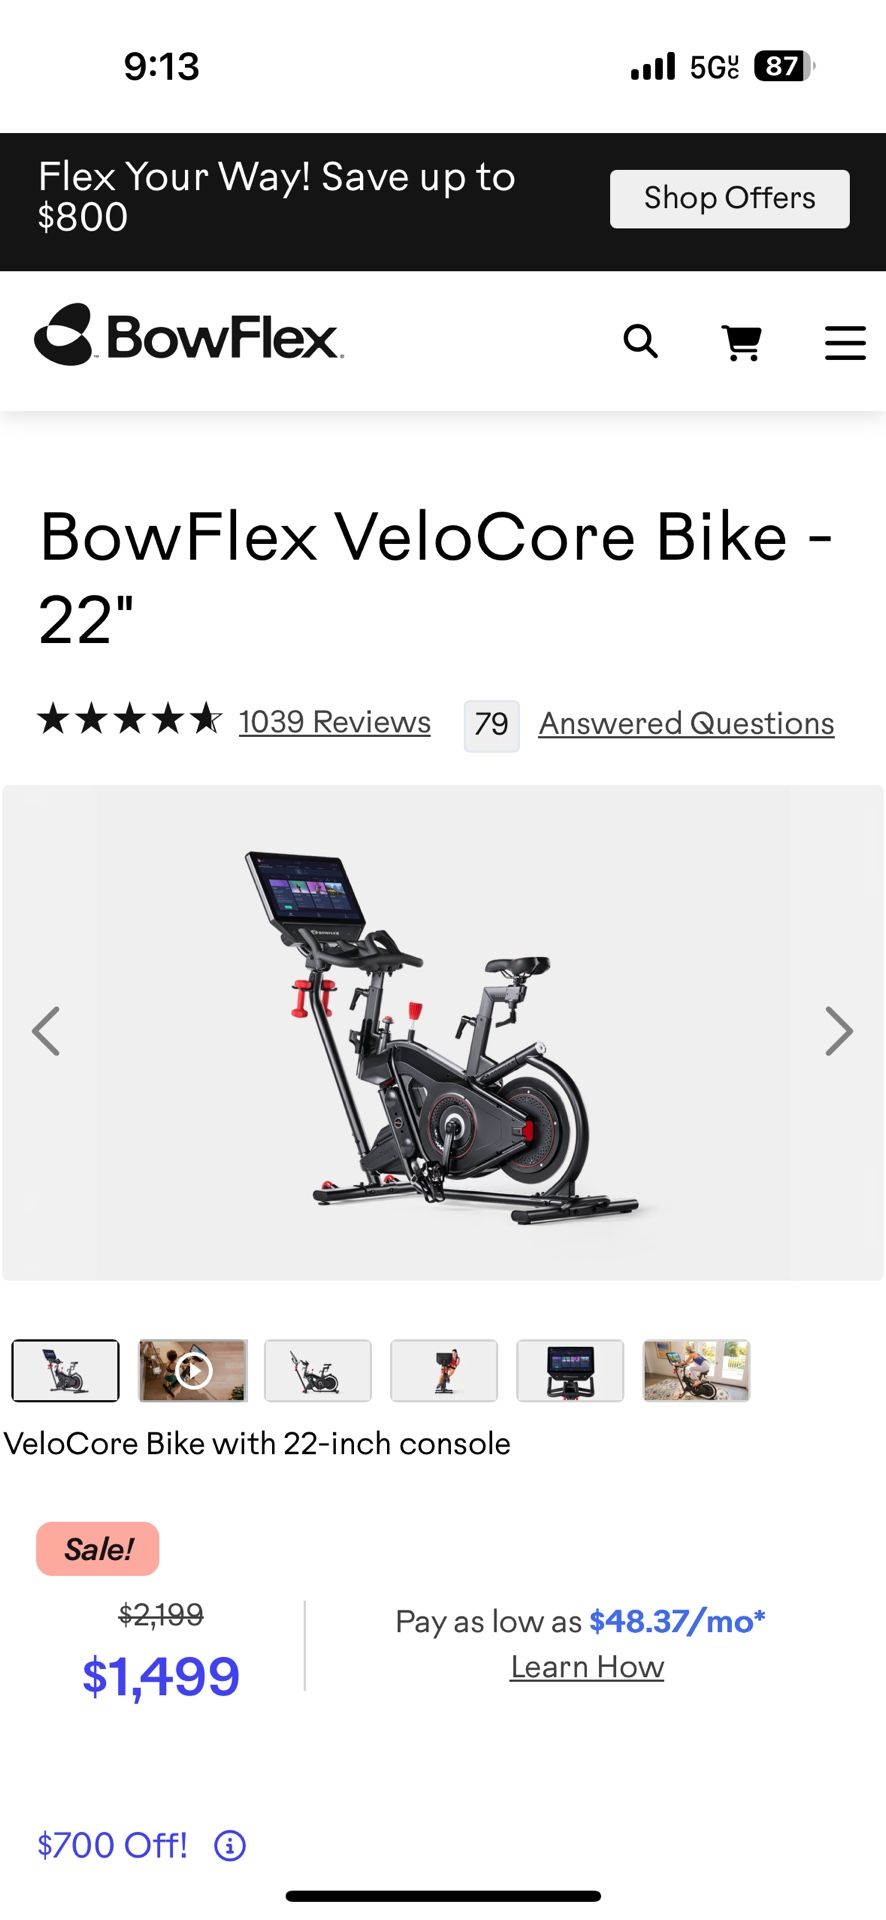Image resolution: width=886 pixels, height=1920 pixels.
Task: Click the $700 Off info icon
Action: (x=230, y=1845)
